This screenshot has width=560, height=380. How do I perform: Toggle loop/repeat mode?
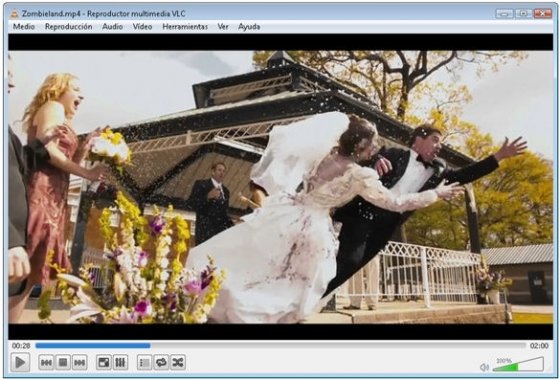coord(161,363)
